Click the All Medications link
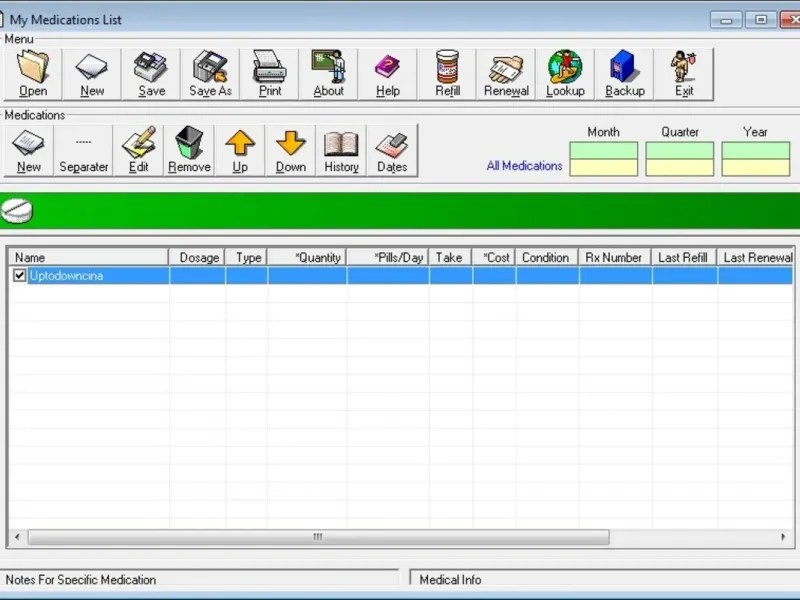 click(x=524, y=166)
